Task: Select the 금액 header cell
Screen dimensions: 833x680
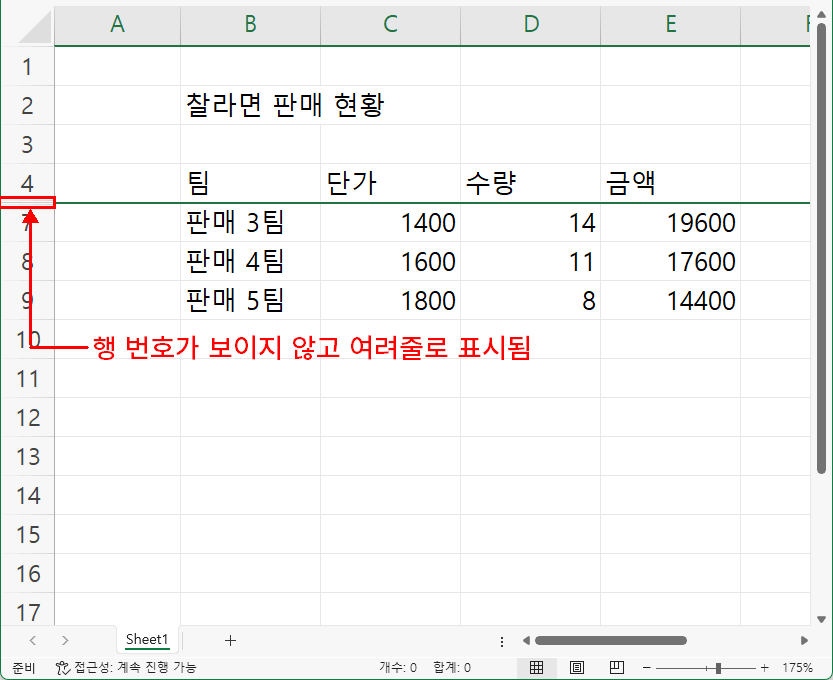Action: 670,183
